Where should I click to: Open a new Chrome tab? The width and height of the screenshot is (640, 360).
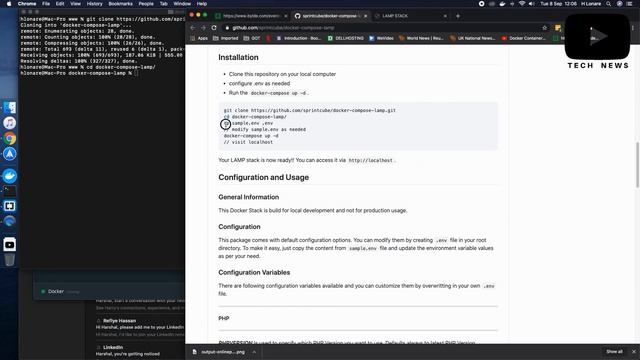[x=458, y=16]
